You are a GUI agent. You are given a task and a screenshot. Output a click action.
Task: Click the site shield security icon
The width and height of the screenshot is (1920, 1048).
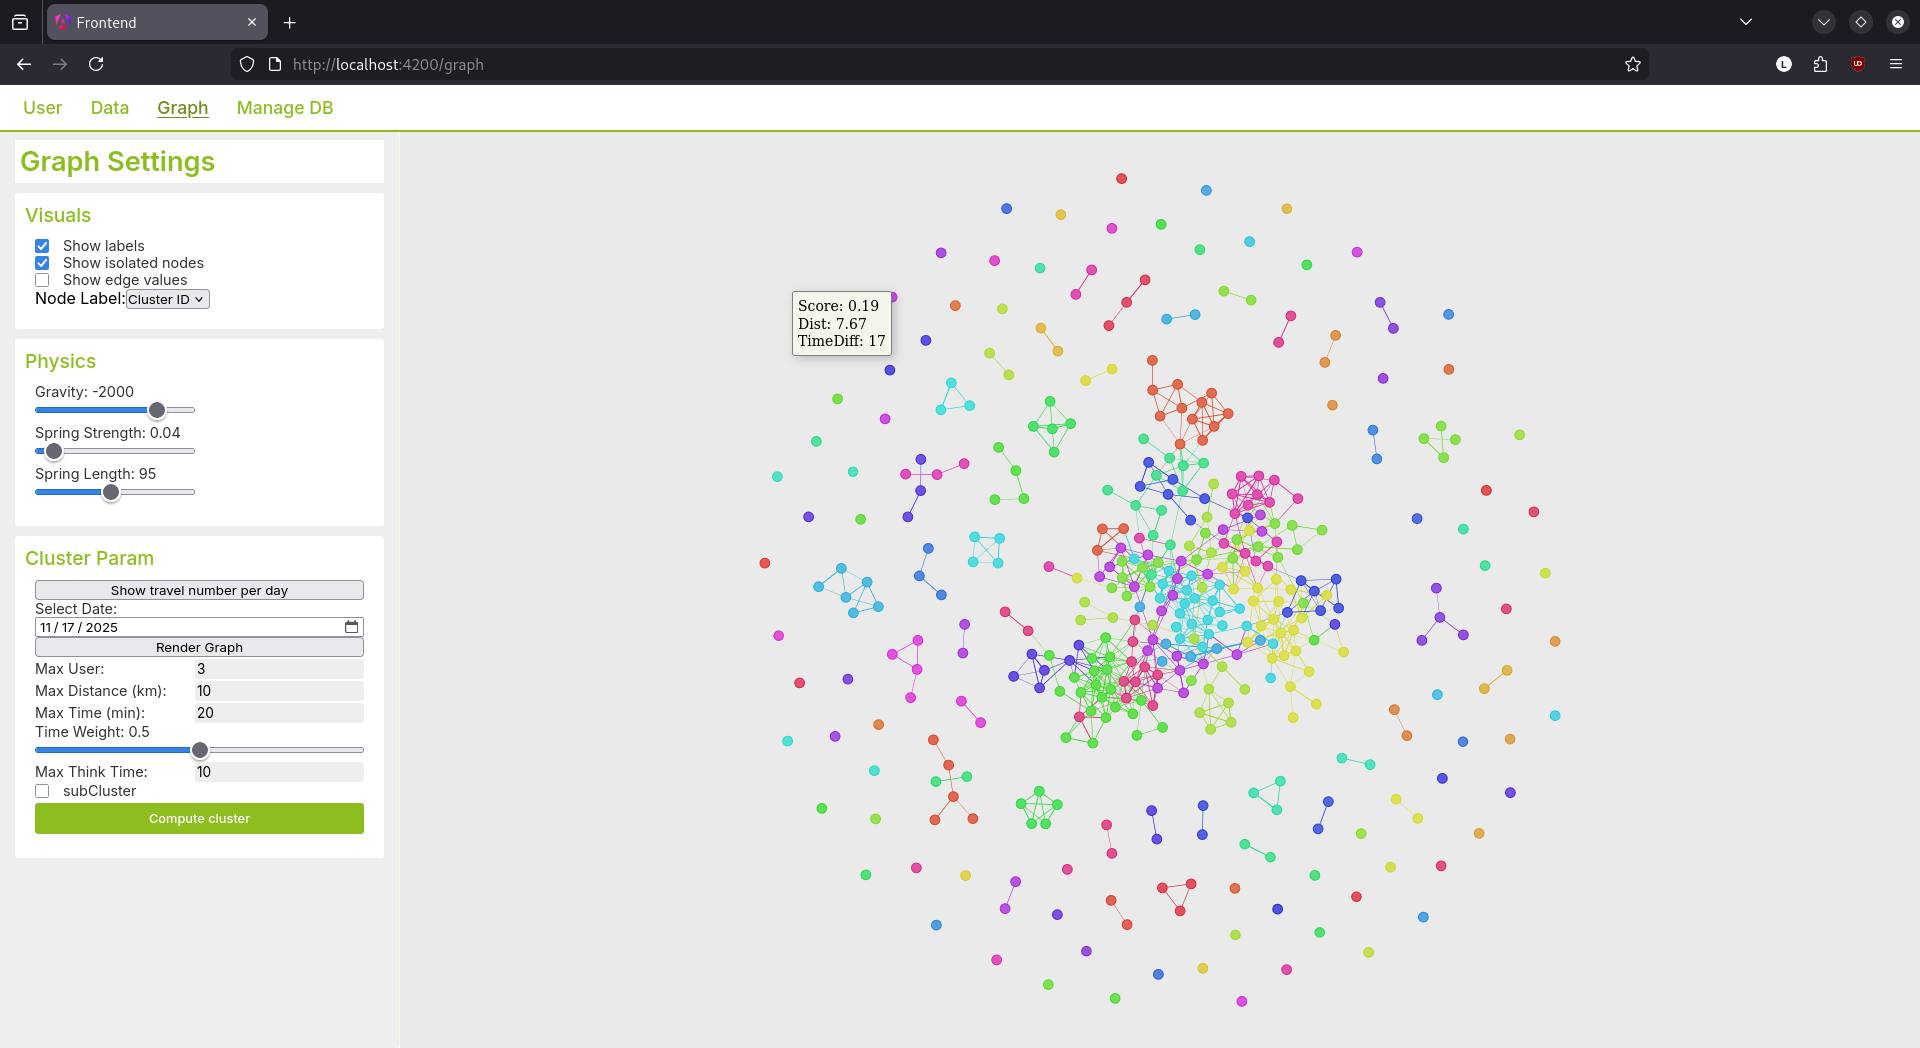(247, 64)
